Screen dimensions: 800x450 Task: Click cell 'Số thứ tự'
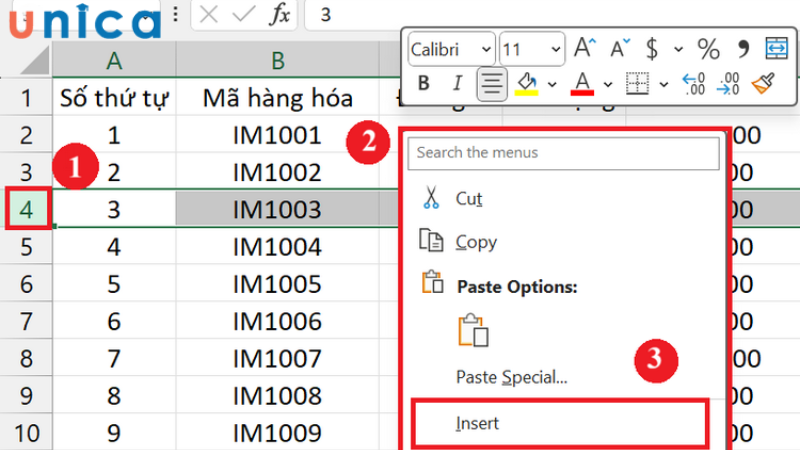(114, 97)
